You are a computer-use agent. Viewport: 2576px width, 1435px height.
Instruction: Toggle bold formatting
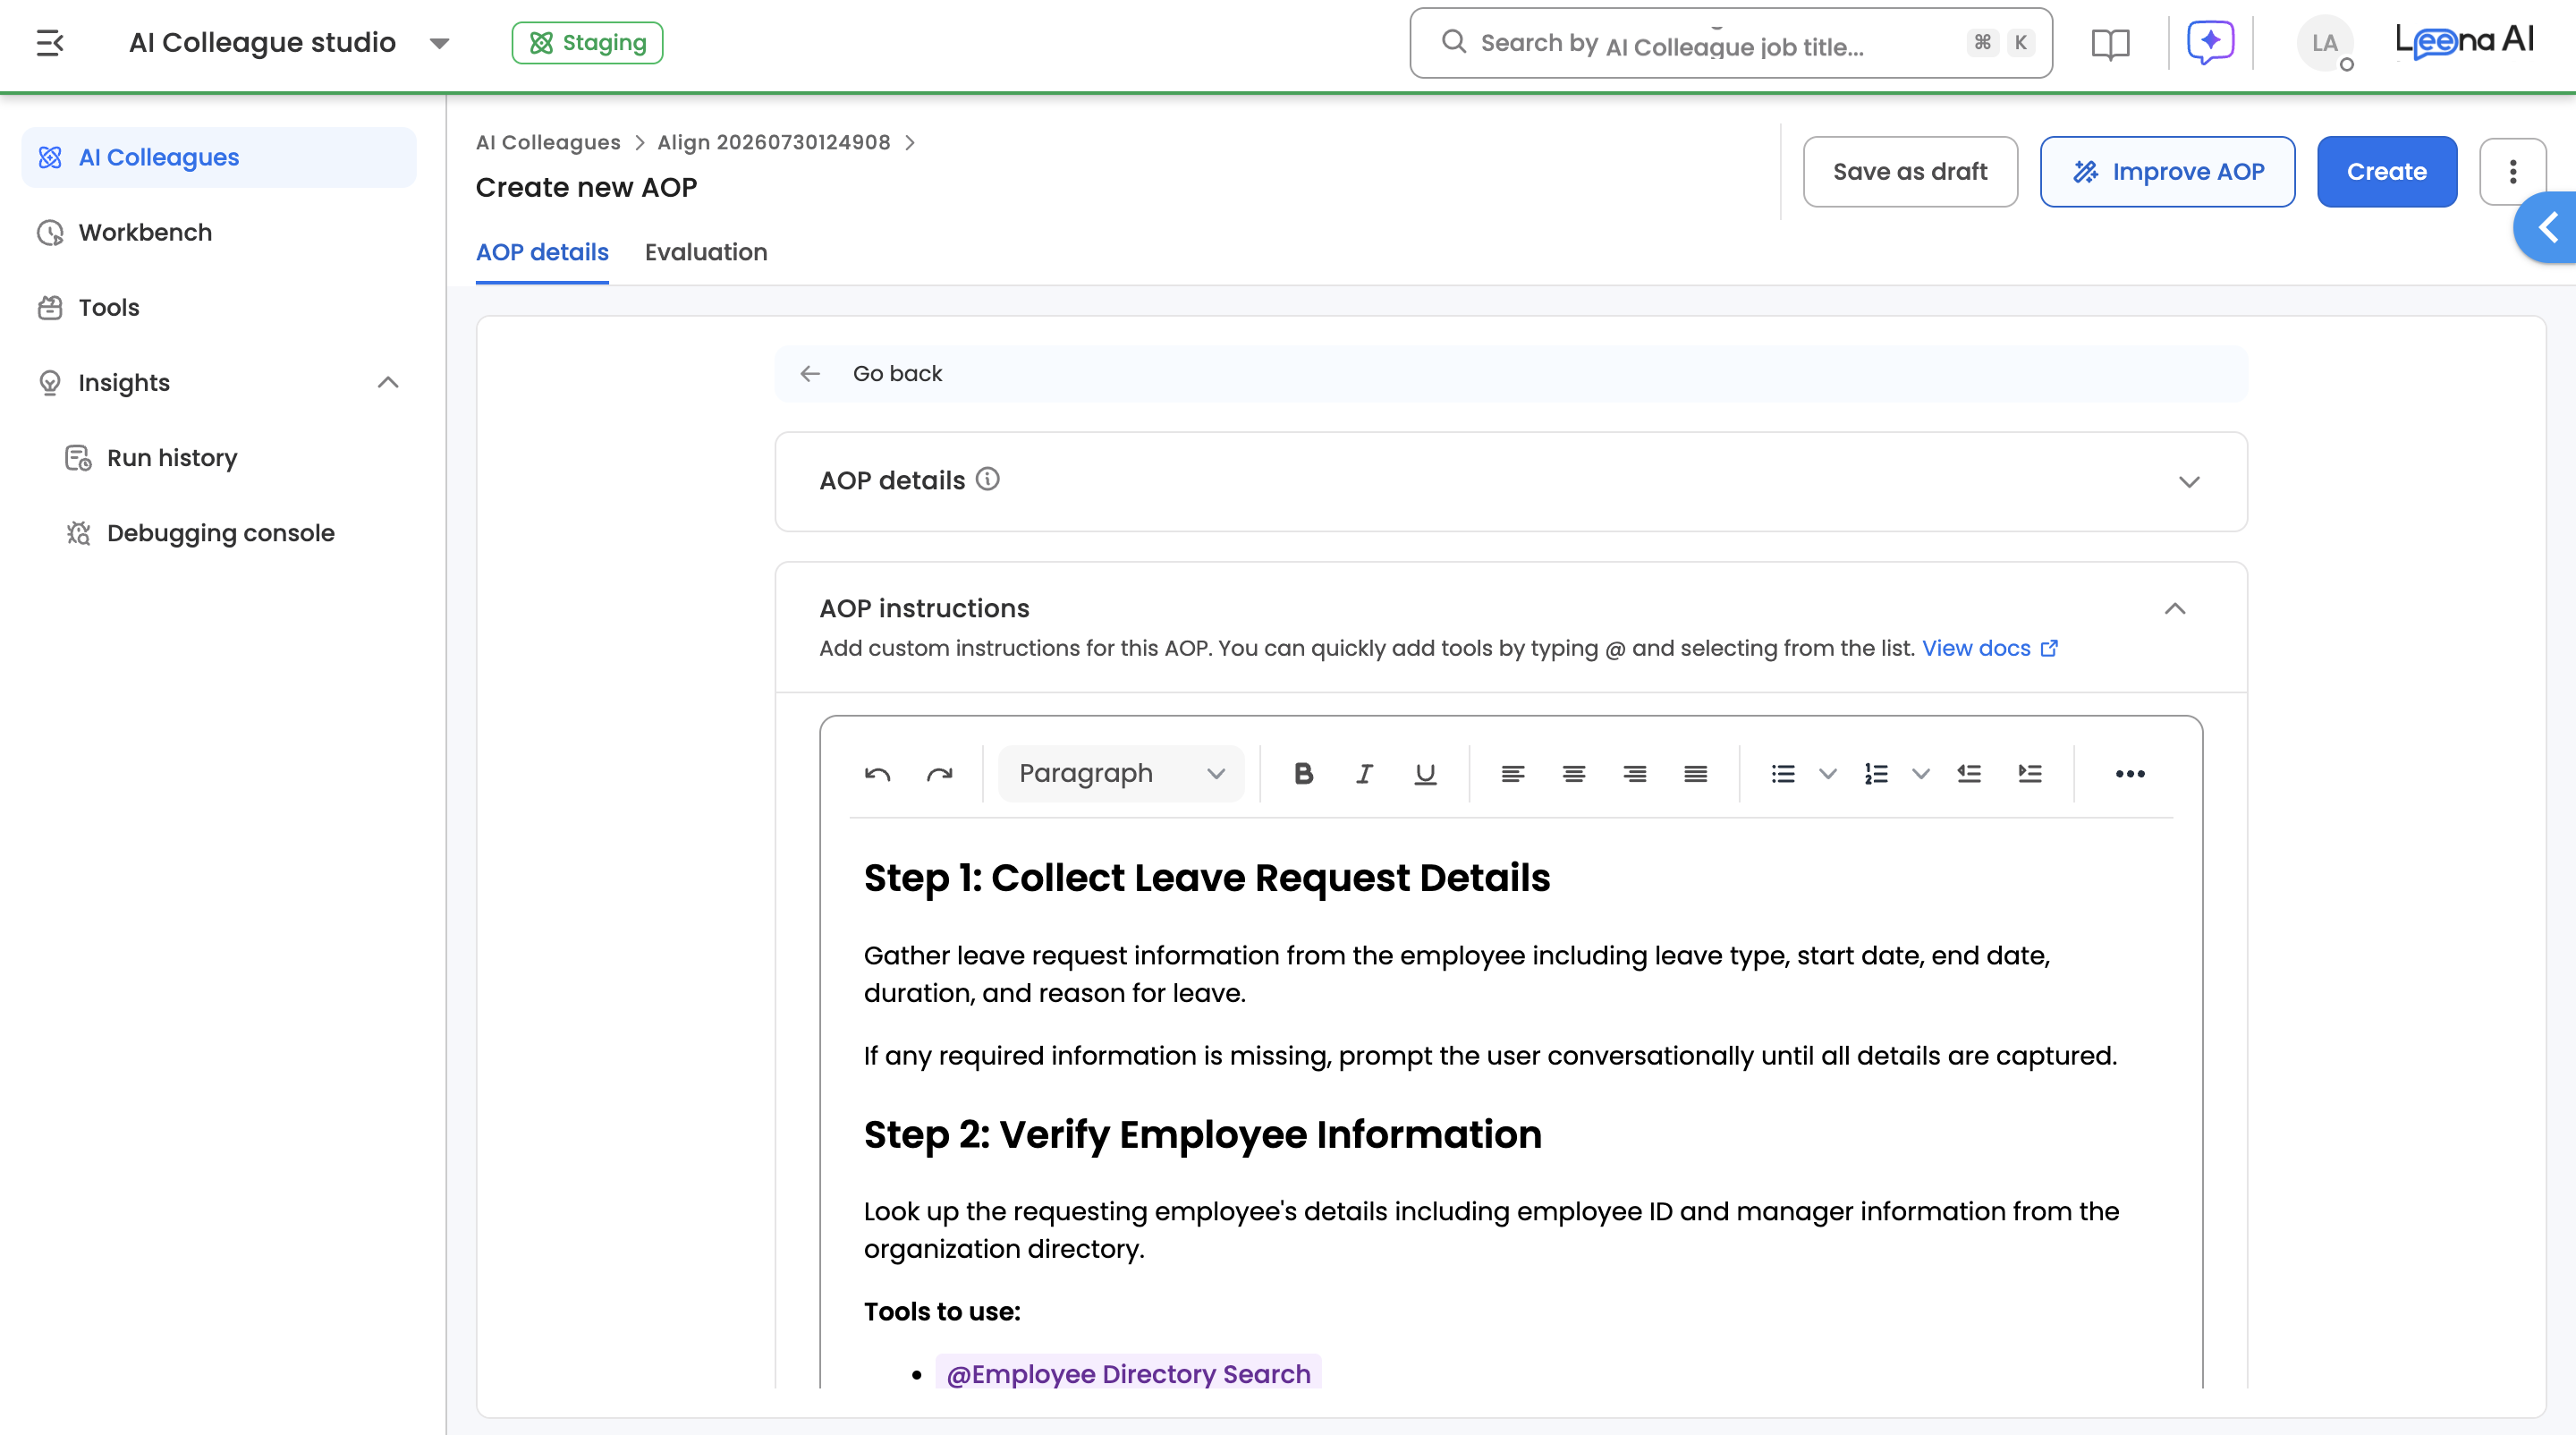coord(1303,773)
